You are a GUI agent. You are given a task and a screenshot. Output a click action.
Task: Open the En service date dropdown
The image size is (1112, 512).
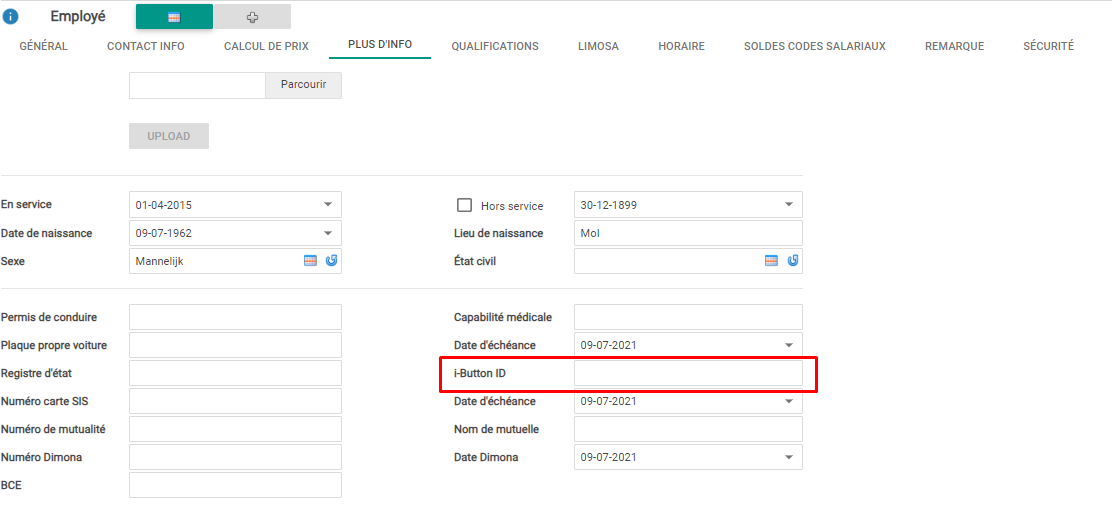[328, 205]
